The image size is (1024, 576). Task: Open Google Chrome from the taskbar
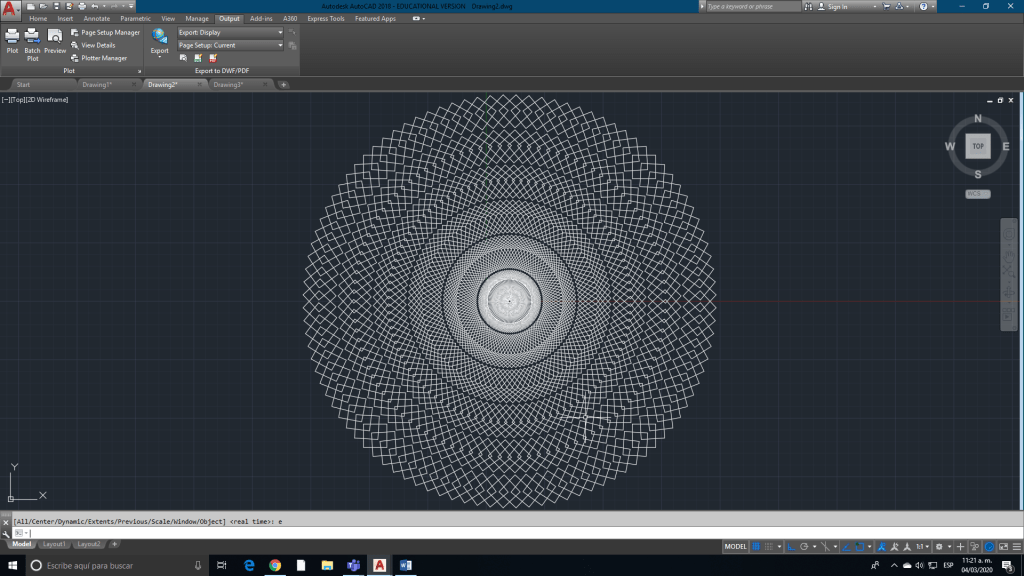[x=275, y=565]
